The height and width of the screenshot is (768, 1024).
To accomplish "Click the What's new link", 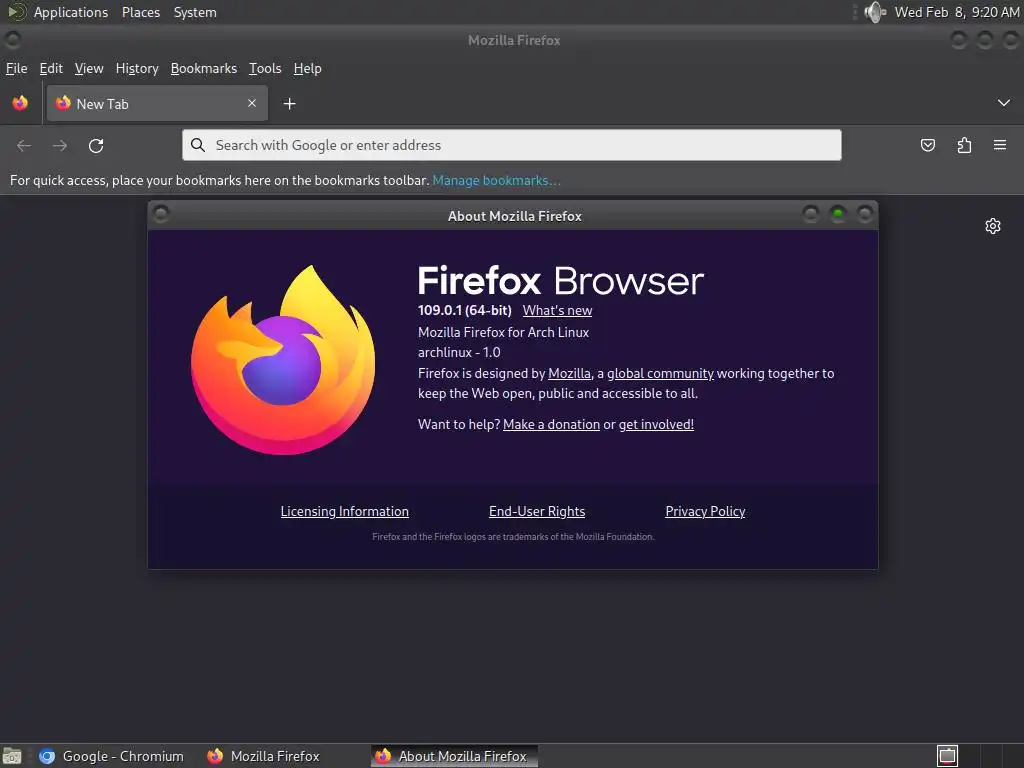I will coord(557,311).
